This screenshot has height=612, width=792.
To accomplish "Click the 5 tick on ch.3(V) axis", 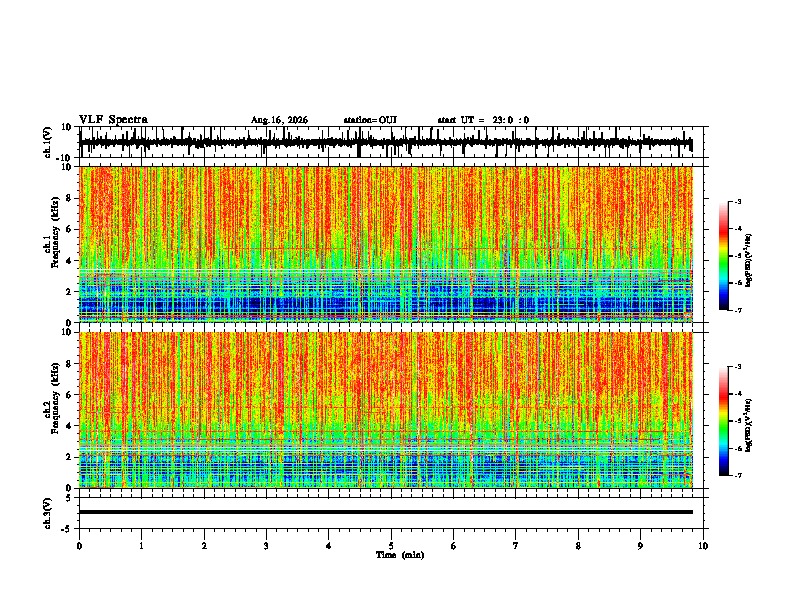I will [x=69, y=497].
